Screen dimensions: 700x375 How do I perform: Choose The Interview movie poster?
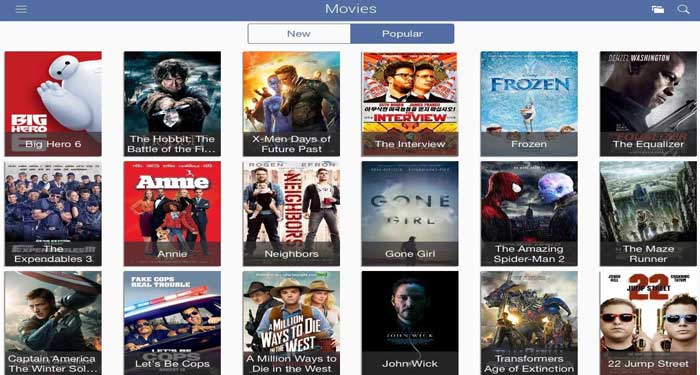point(410,104)
